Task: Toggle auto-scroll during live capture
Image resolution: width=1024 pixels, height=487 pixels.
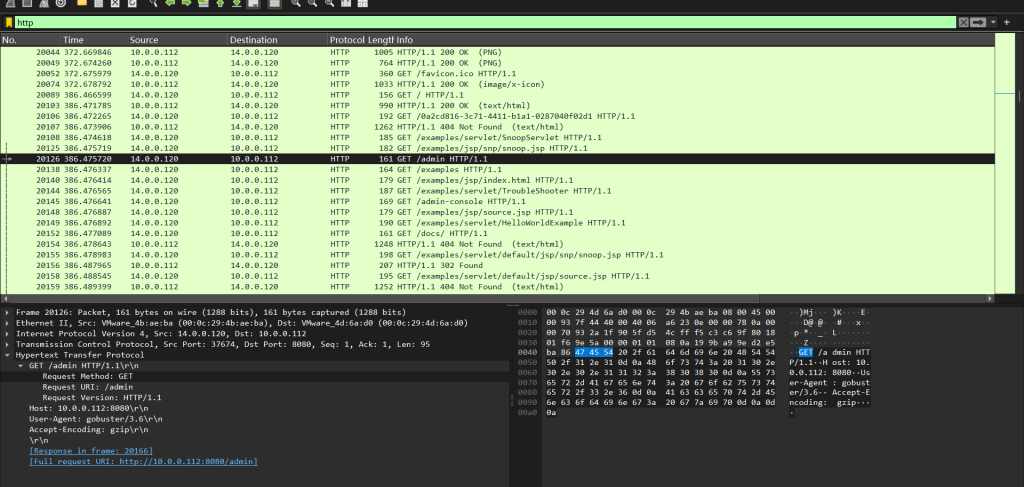Action: 253,4
